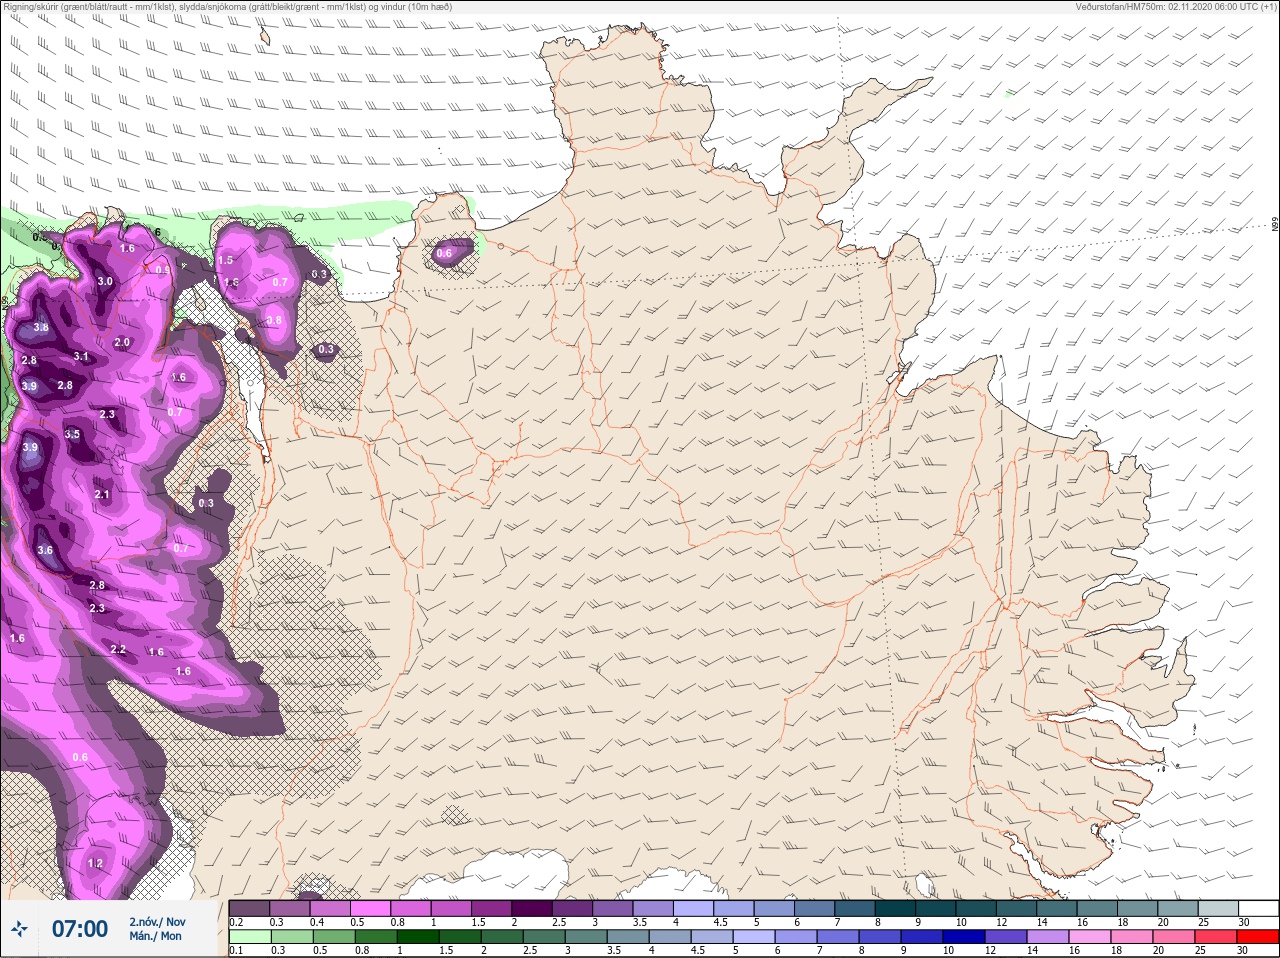
Task: Click the four-point star icon beside 07:00
Action: click(19, 930)
